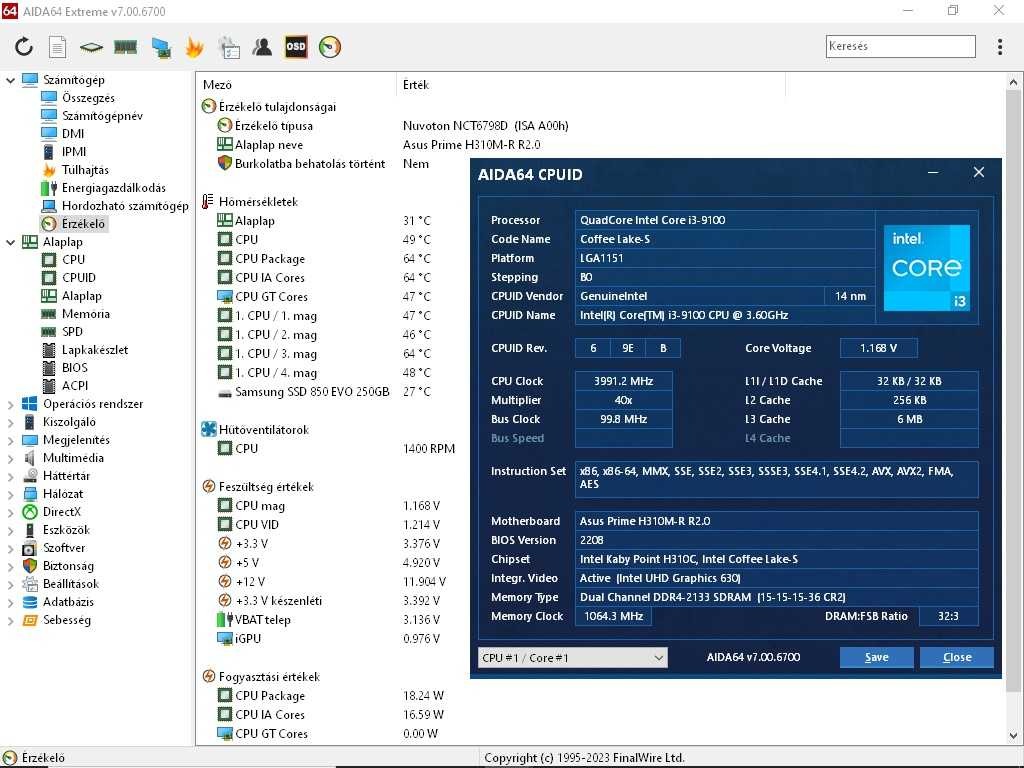Screen dimensions: 1024x768
Task: Expand the Operációs rendszer node
Action: [x=10, y=404]
